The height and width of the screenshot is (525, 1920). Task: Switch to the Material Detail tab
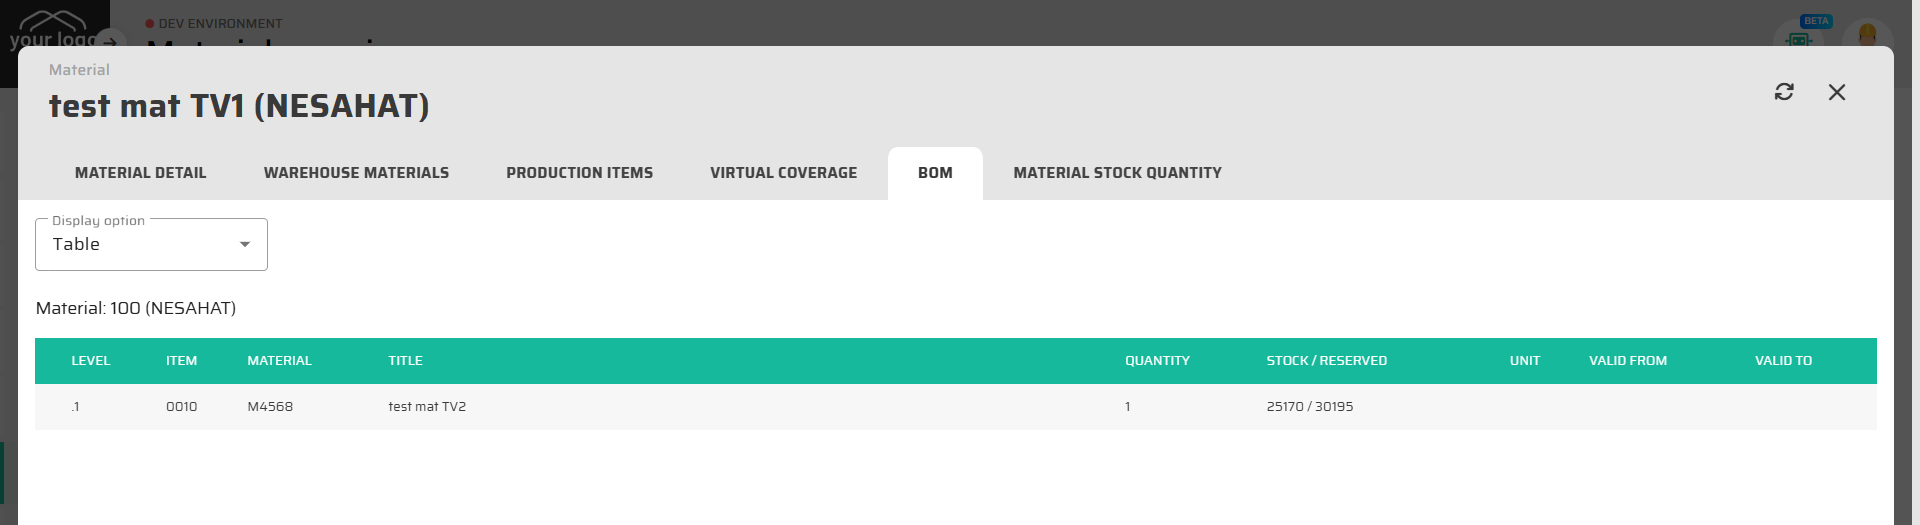tap(141, 173)
